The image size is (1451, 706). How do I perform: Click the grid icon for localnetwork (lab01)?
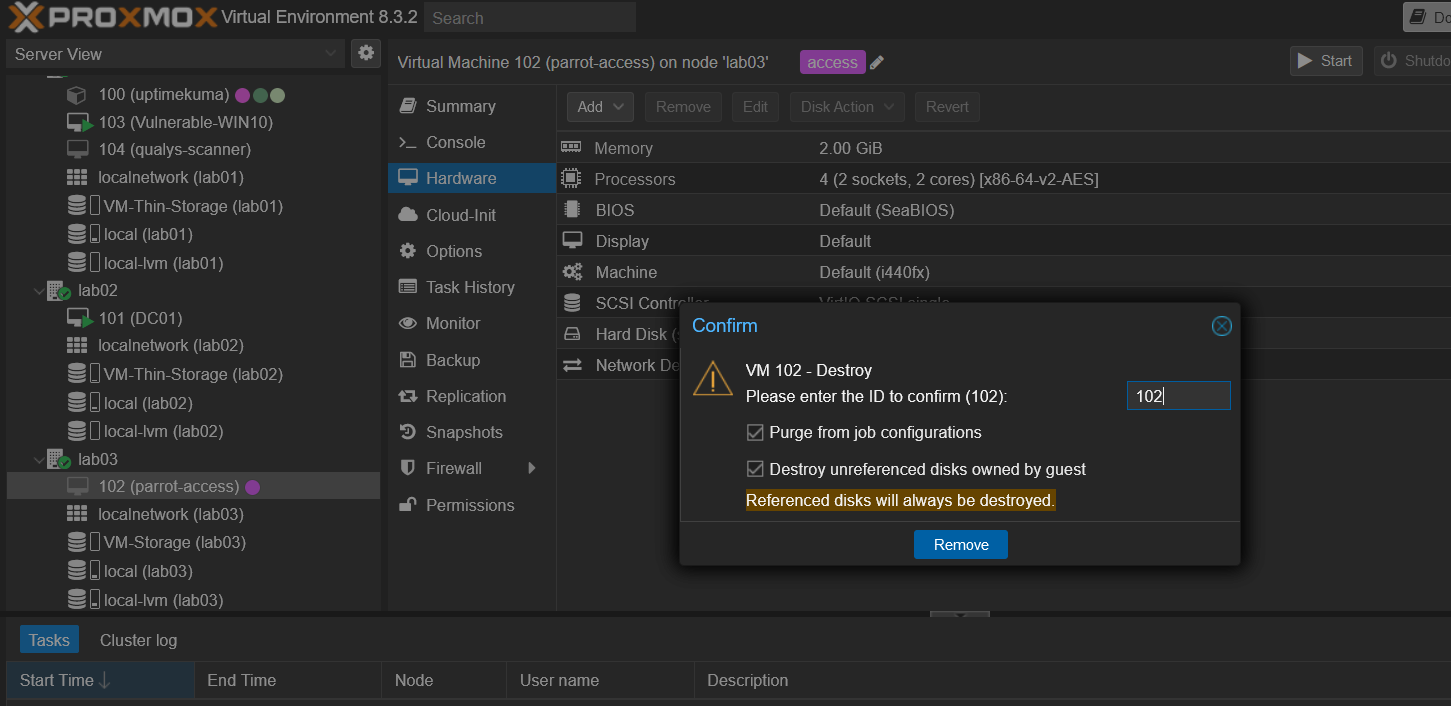tap(77, 177)
